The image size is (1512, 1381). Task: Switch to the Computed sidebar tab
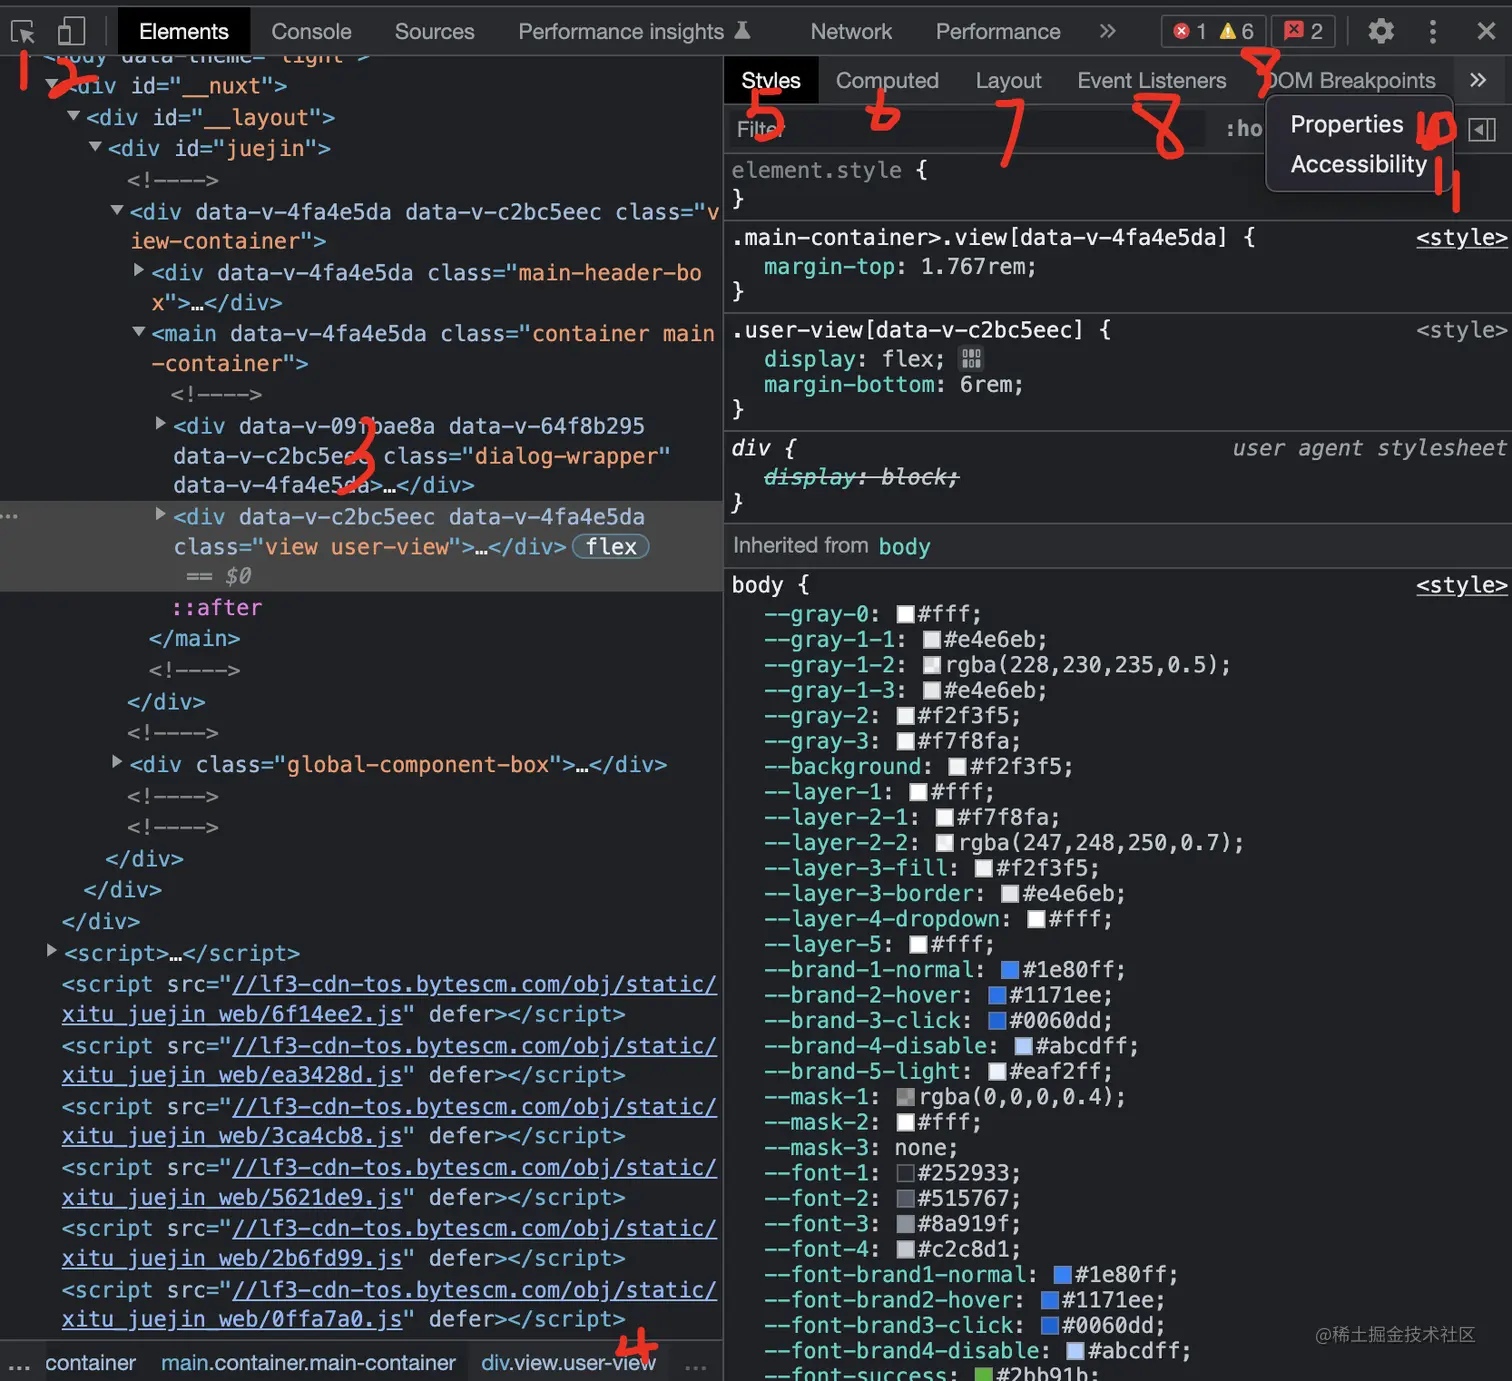click(x=887, y=80)
